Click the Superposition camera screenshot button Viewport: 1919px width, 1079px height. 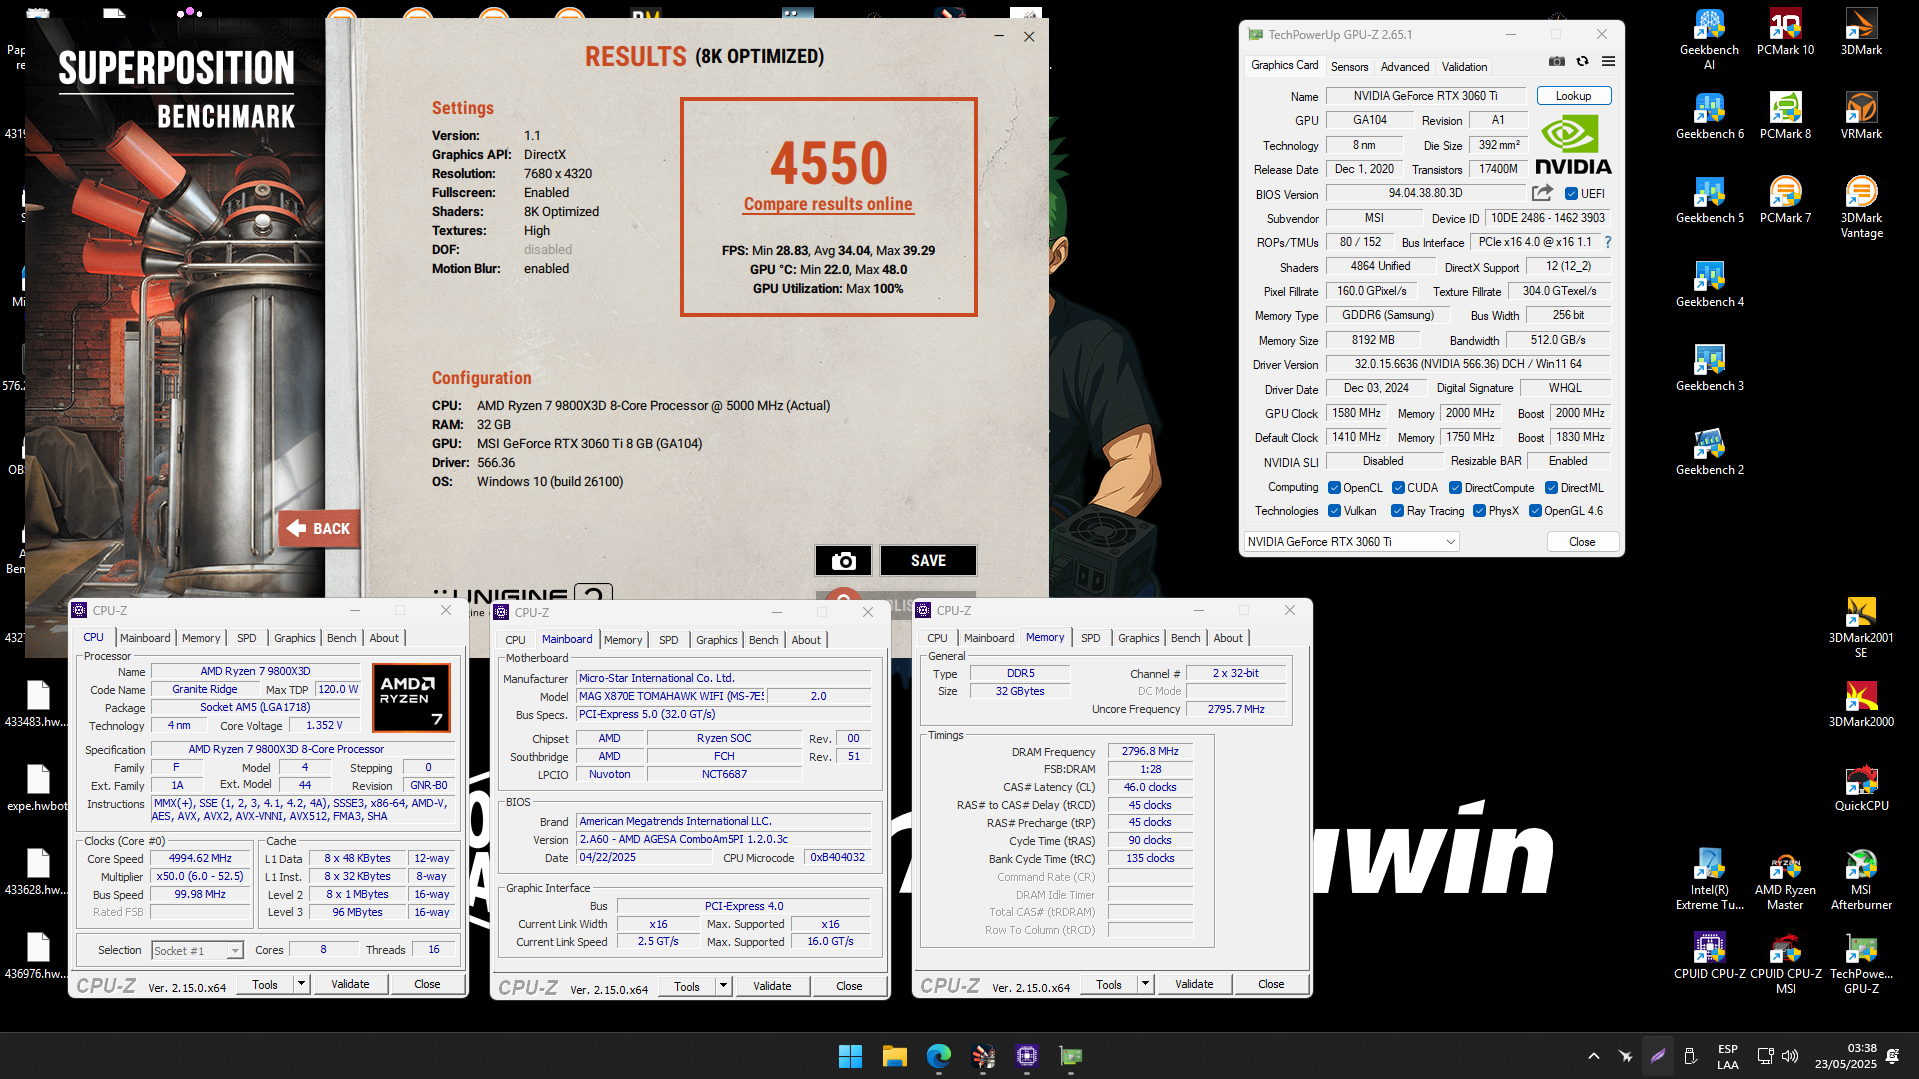(x=843, y=561)
